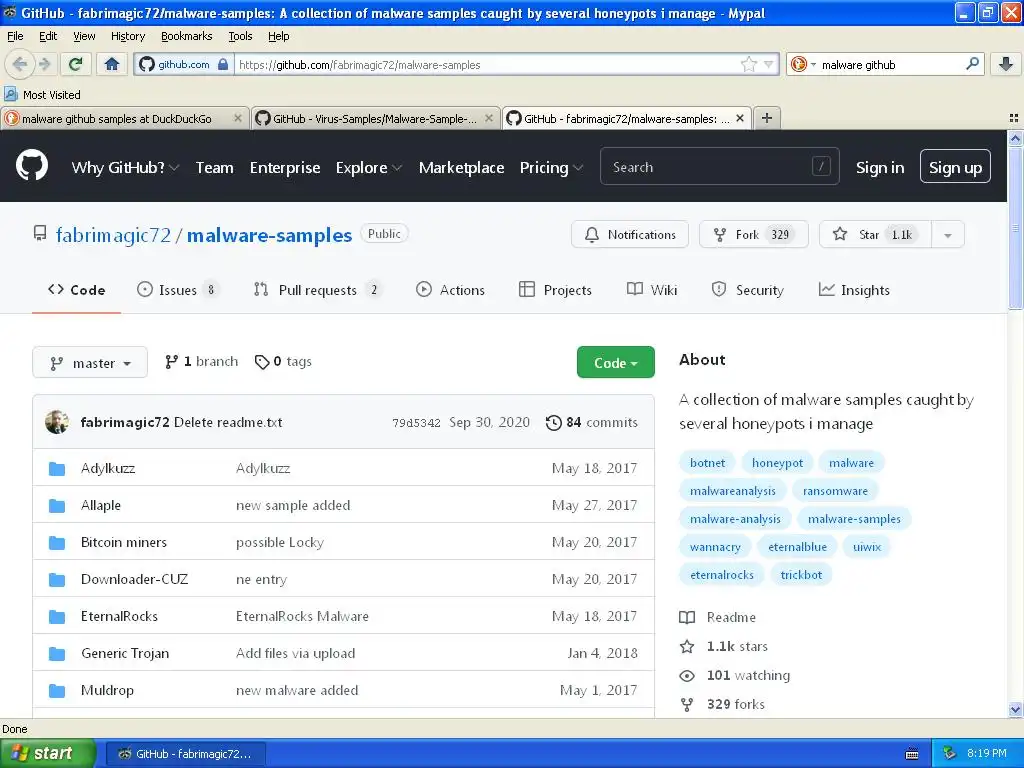Click the wannacry topic tag
Screen dimensions: 1024x768
(715, 547)
